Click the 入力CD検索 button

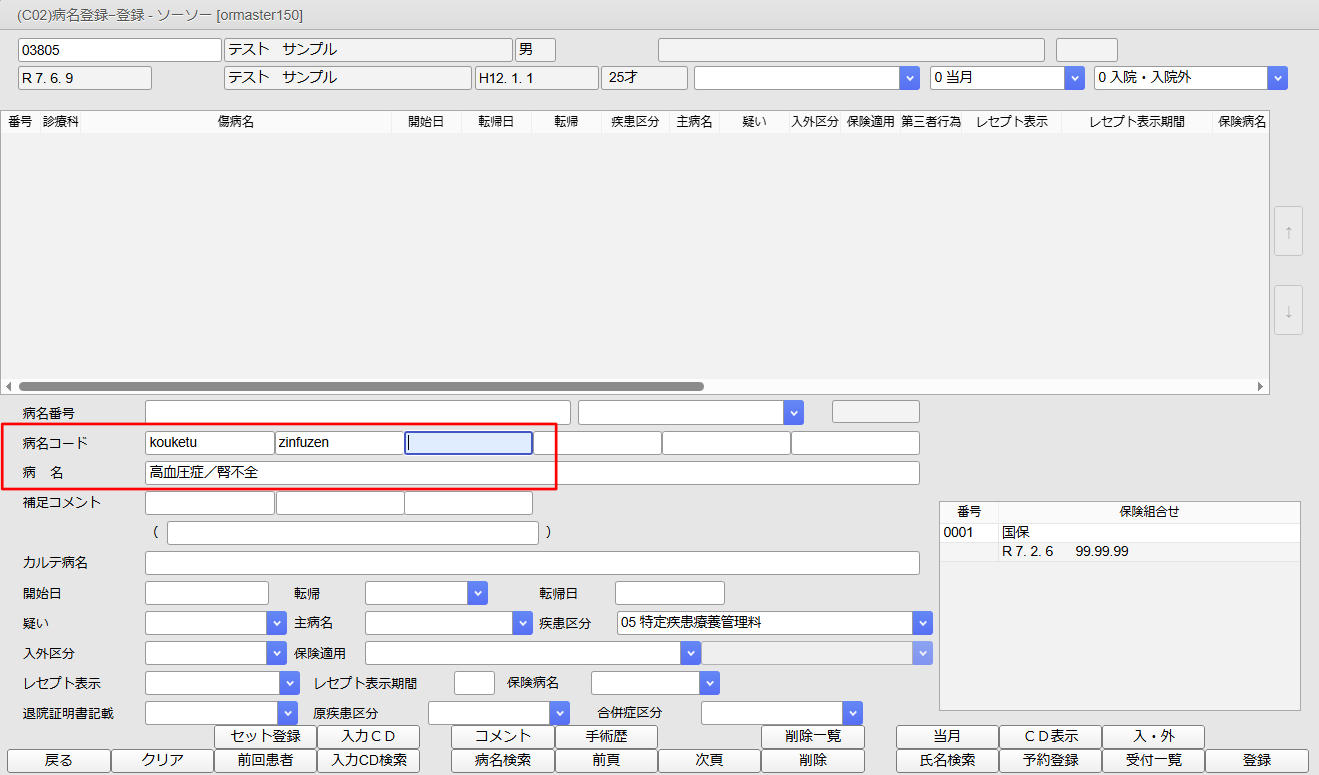[x=370, y=760]
